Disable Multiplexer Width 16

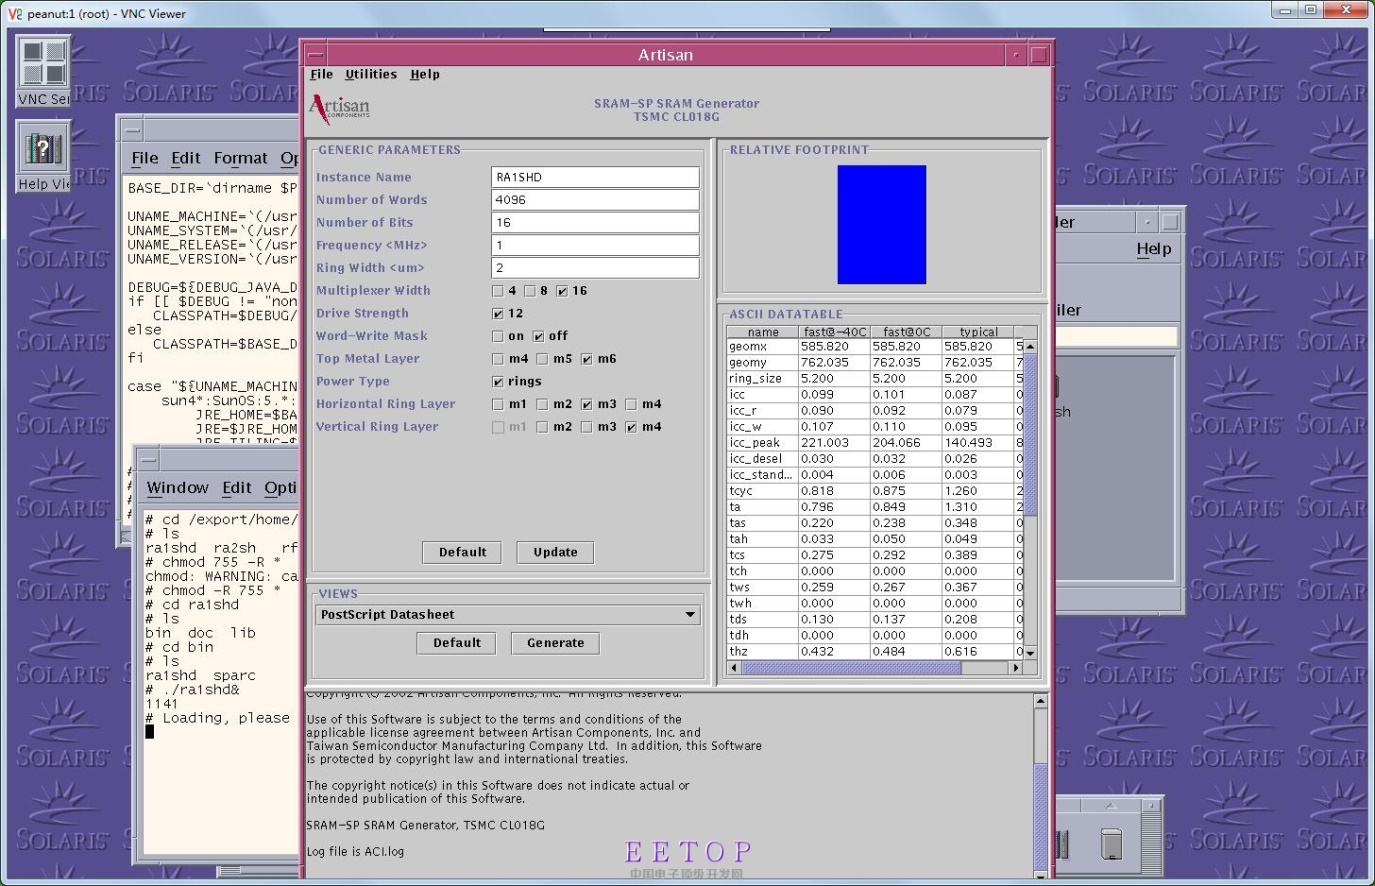tap(562, 291)
